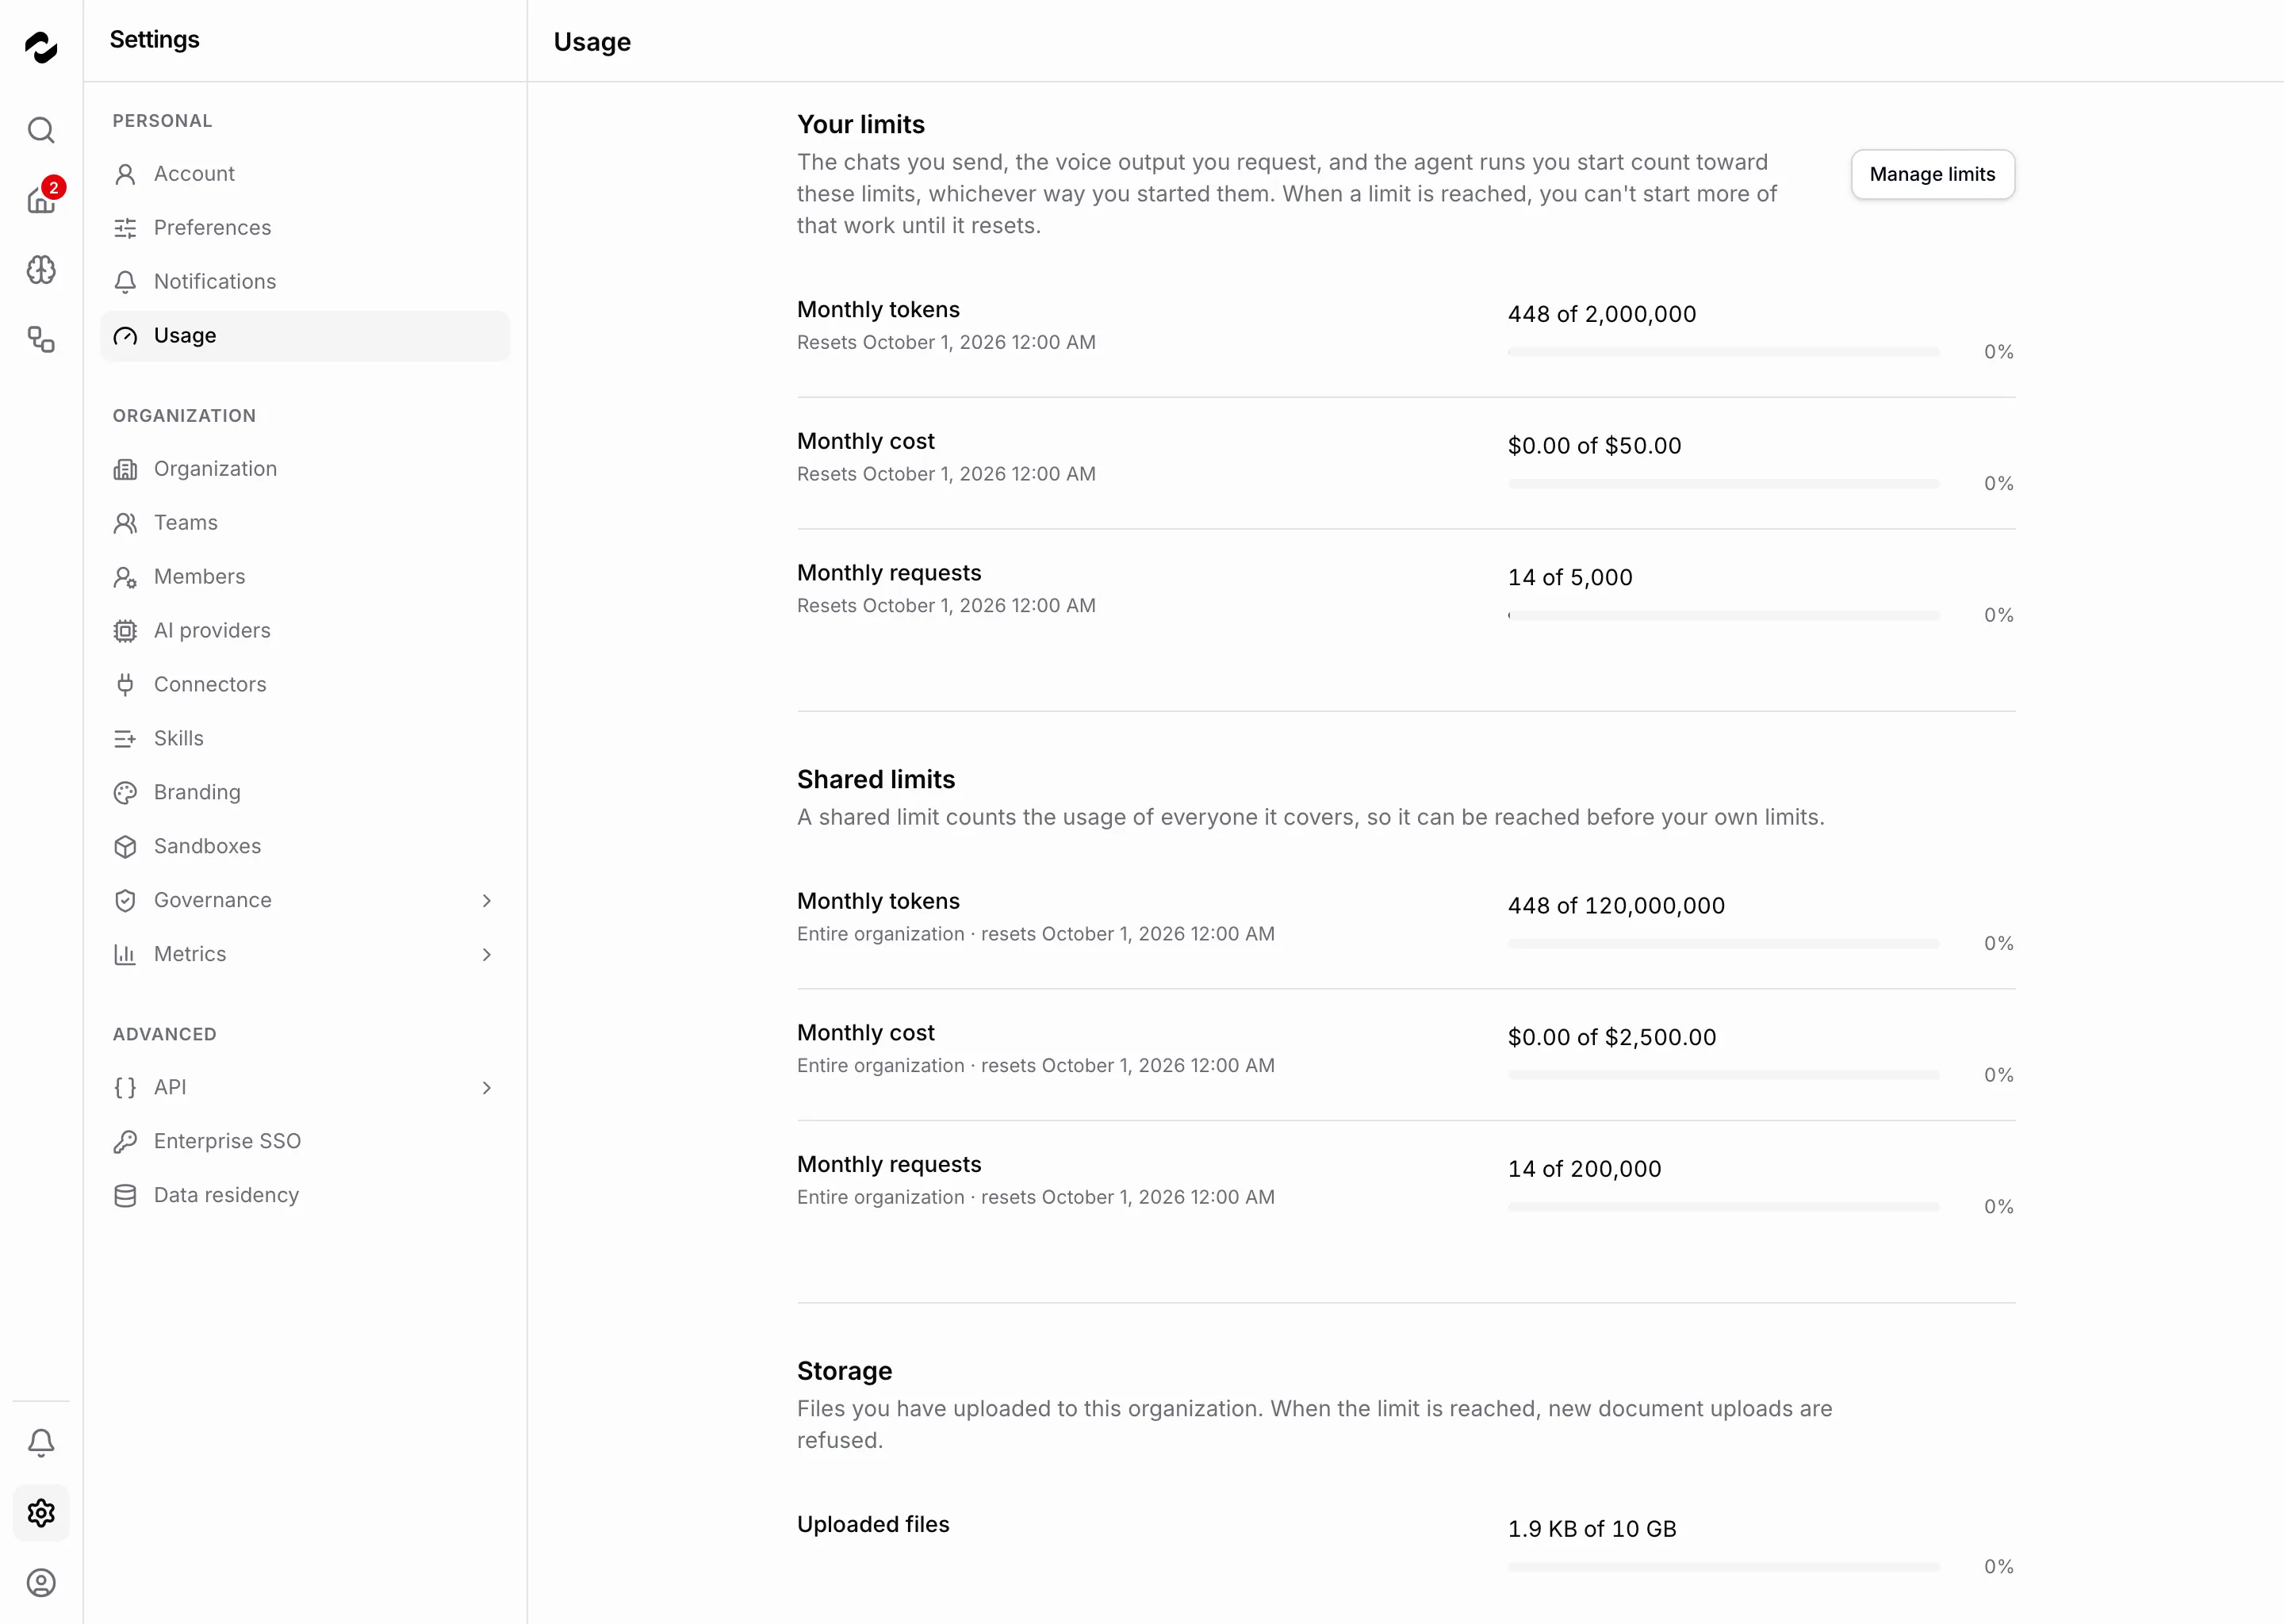Click the Shared limits heading
Viewport: 2284px width, 1624px height.
click(x=876, y=779)
